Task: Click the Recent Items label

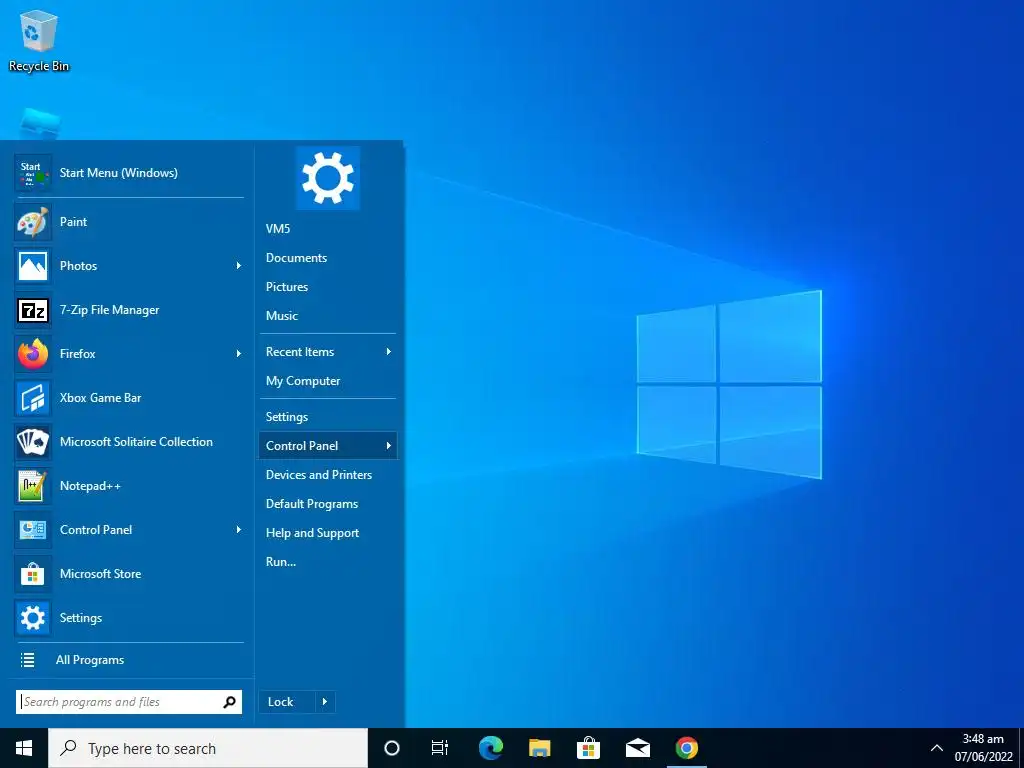Action: (300, 352)
